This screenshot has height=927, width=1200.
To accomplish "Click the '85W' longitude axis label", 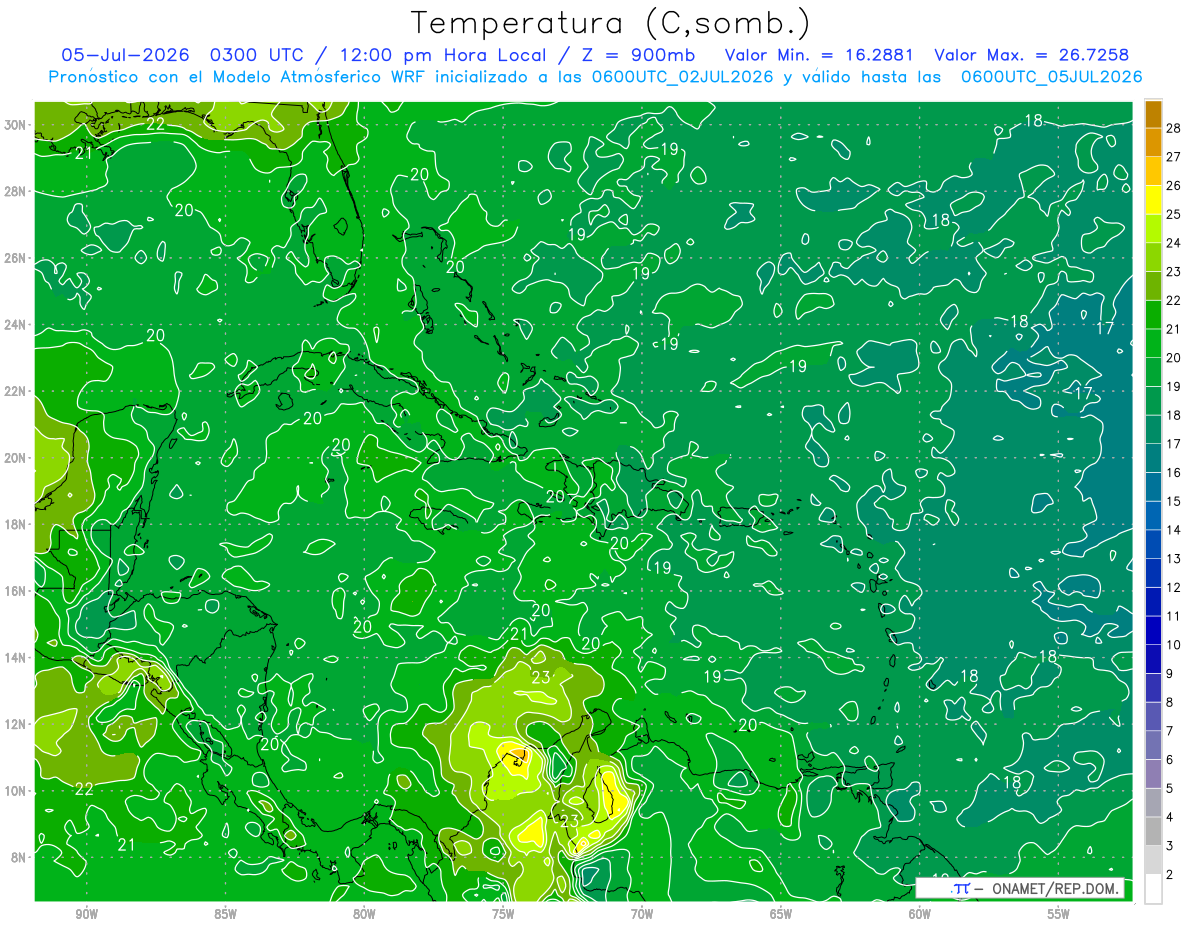I will [225, 914].
